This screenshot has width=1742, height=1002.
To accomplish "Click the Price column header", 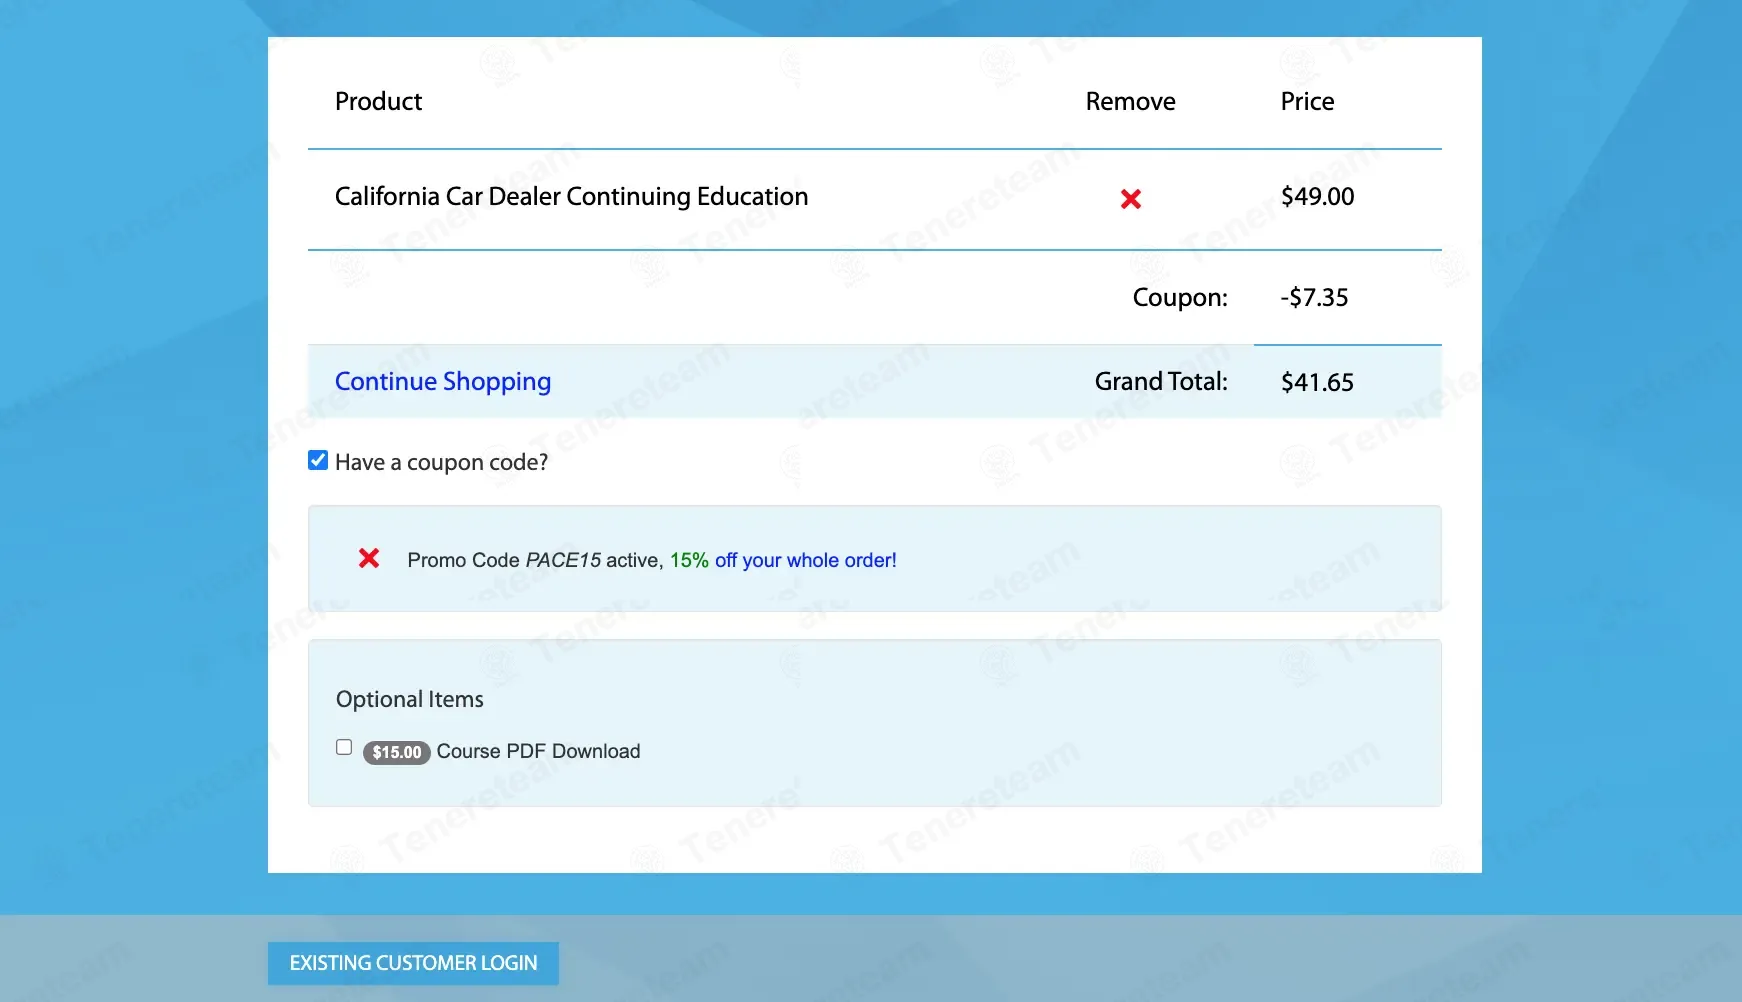I will pos(1307,101).
